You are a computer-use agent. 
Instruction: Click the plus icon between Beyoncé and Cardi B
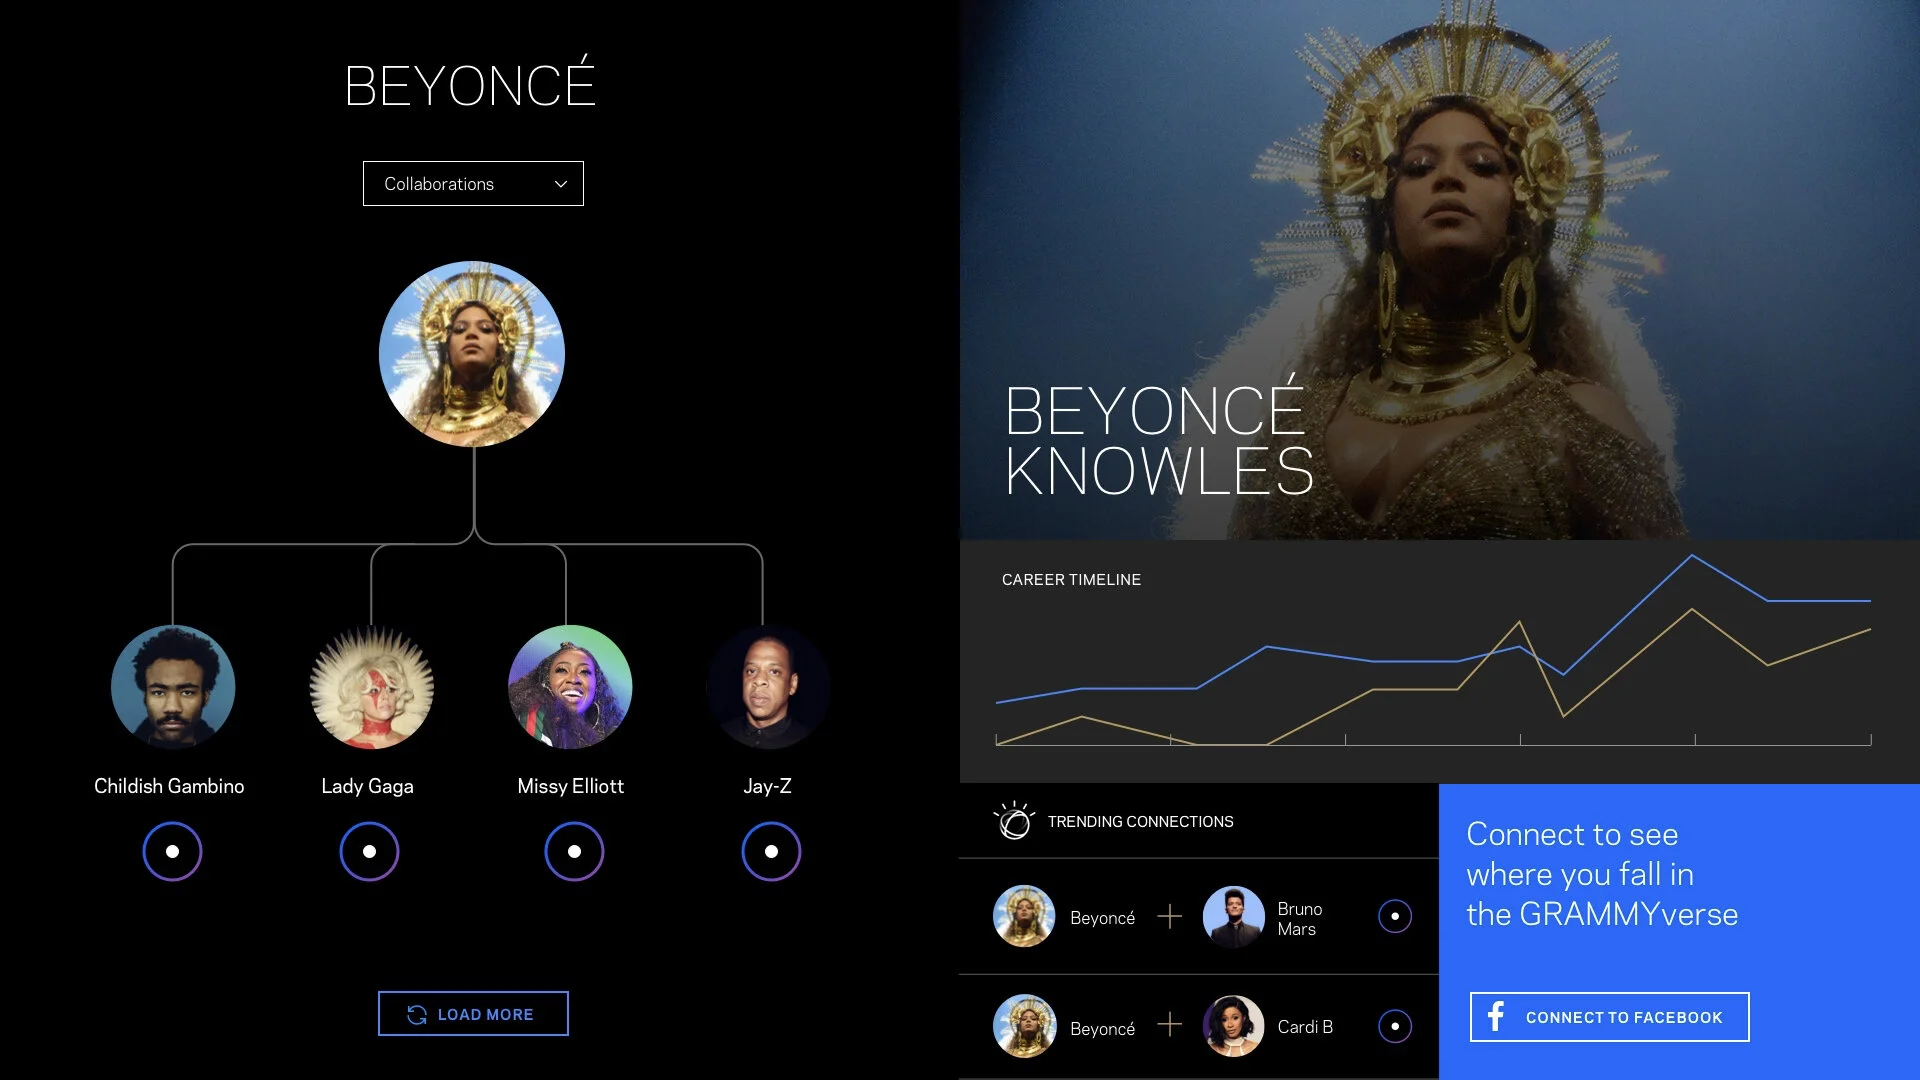[x=1169, y=1025]
